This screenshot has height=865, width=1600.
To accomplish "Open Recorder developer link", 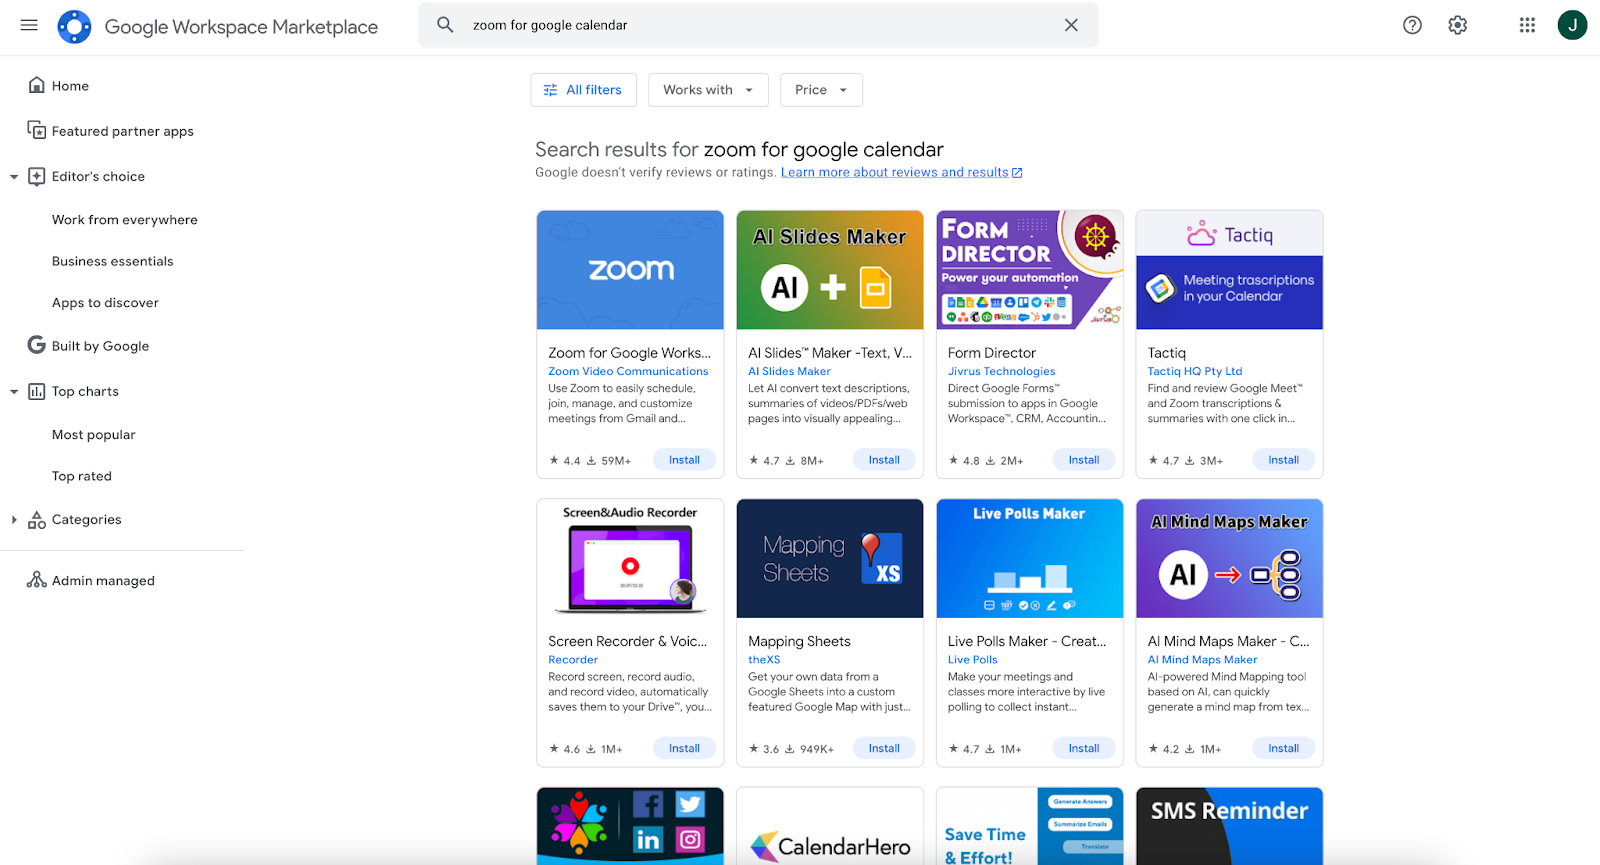I will 573,660.
